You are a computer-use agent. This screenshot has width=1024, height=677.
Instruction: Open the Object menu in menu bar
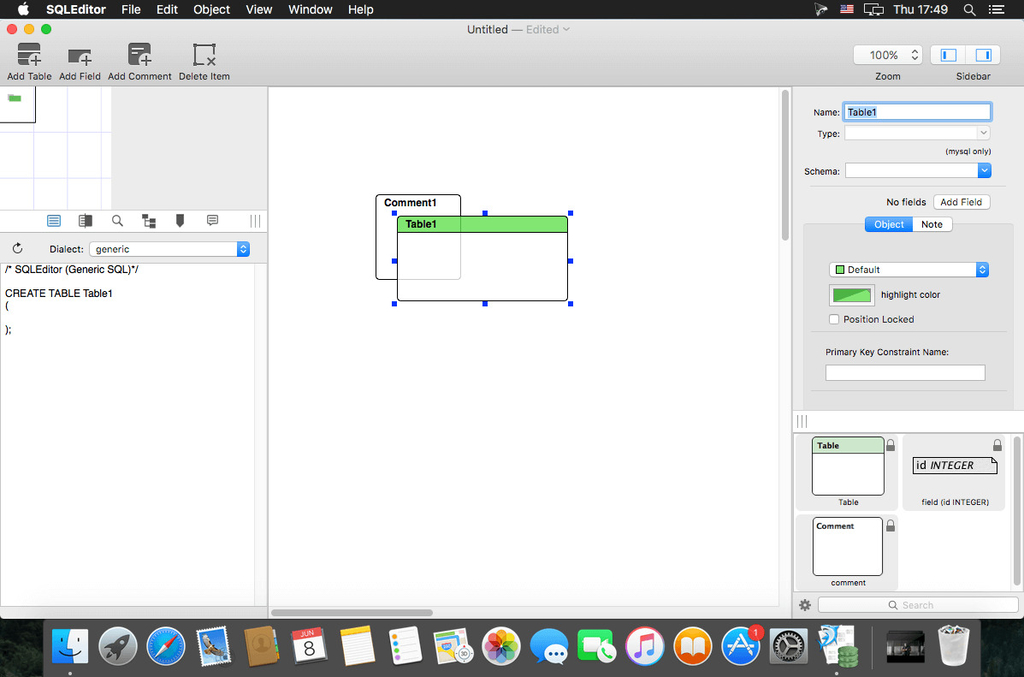pyautogui.click(x=211, y=10)
